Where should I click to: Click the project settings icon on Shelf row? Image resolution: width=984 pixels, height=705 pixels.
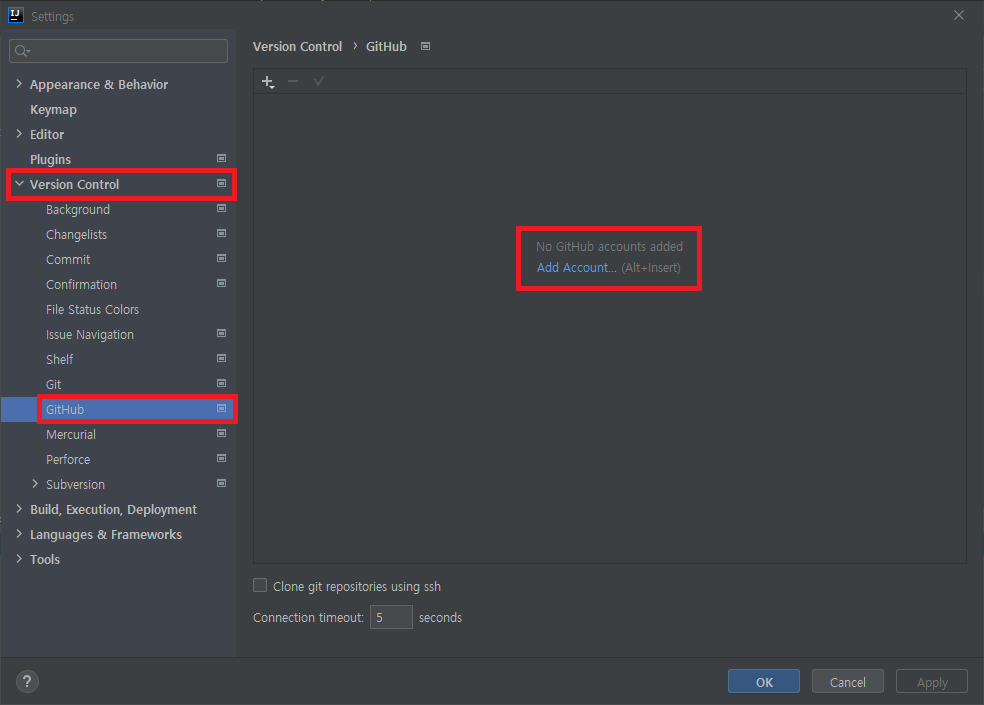point(222,358)
